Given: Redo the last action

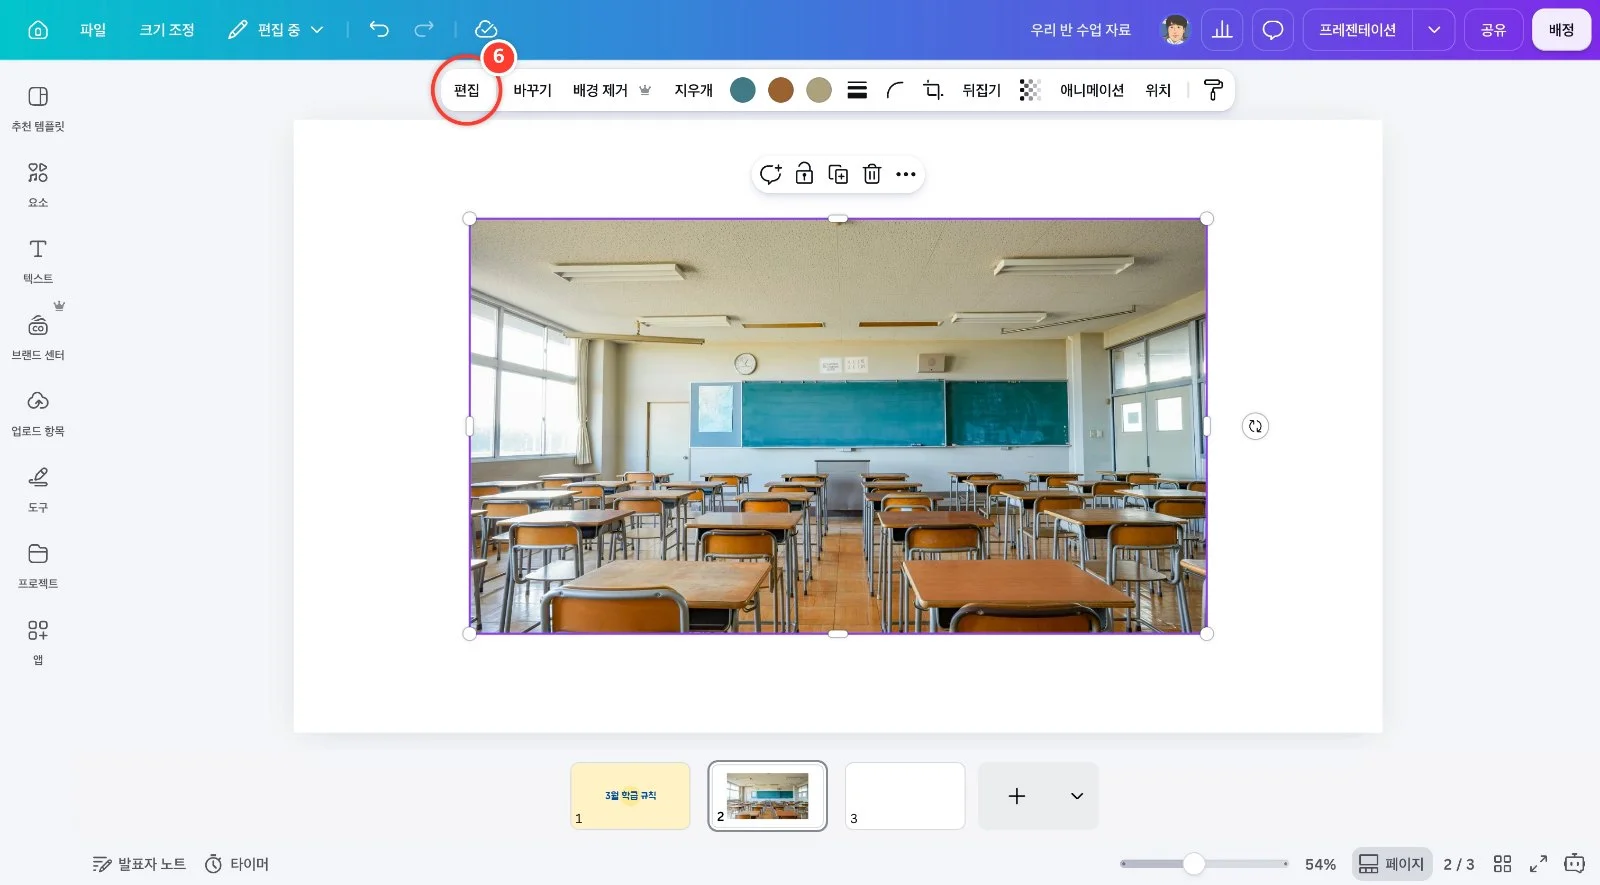Looking at the screenshot, I should (x=424, y=29).
